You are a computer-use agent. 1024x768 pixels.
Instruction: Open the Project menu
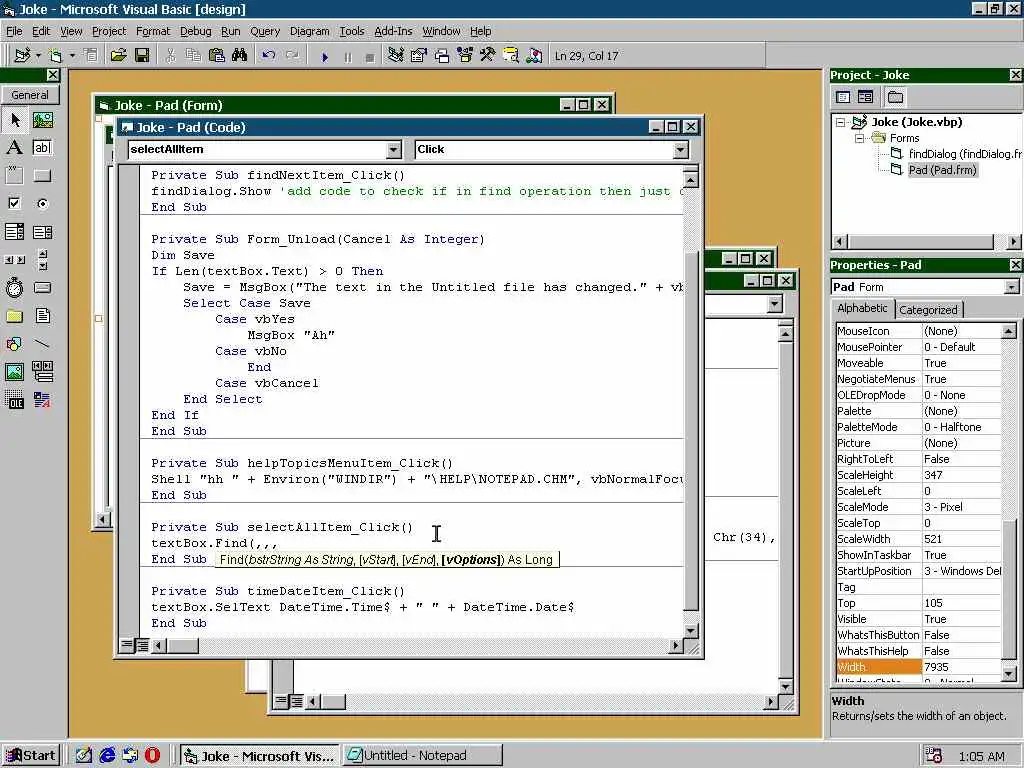tap(109, 31)
